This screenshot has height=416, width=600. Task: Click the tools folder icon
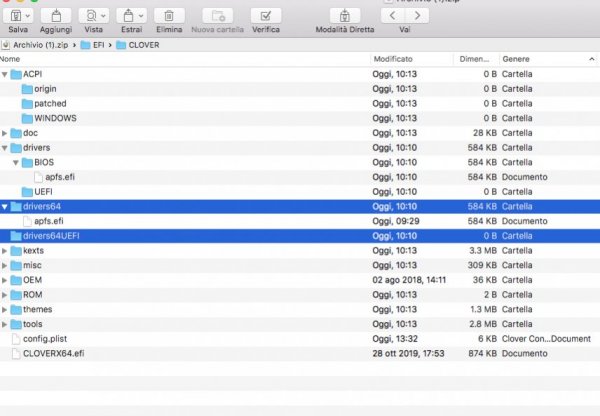[16, 325]
